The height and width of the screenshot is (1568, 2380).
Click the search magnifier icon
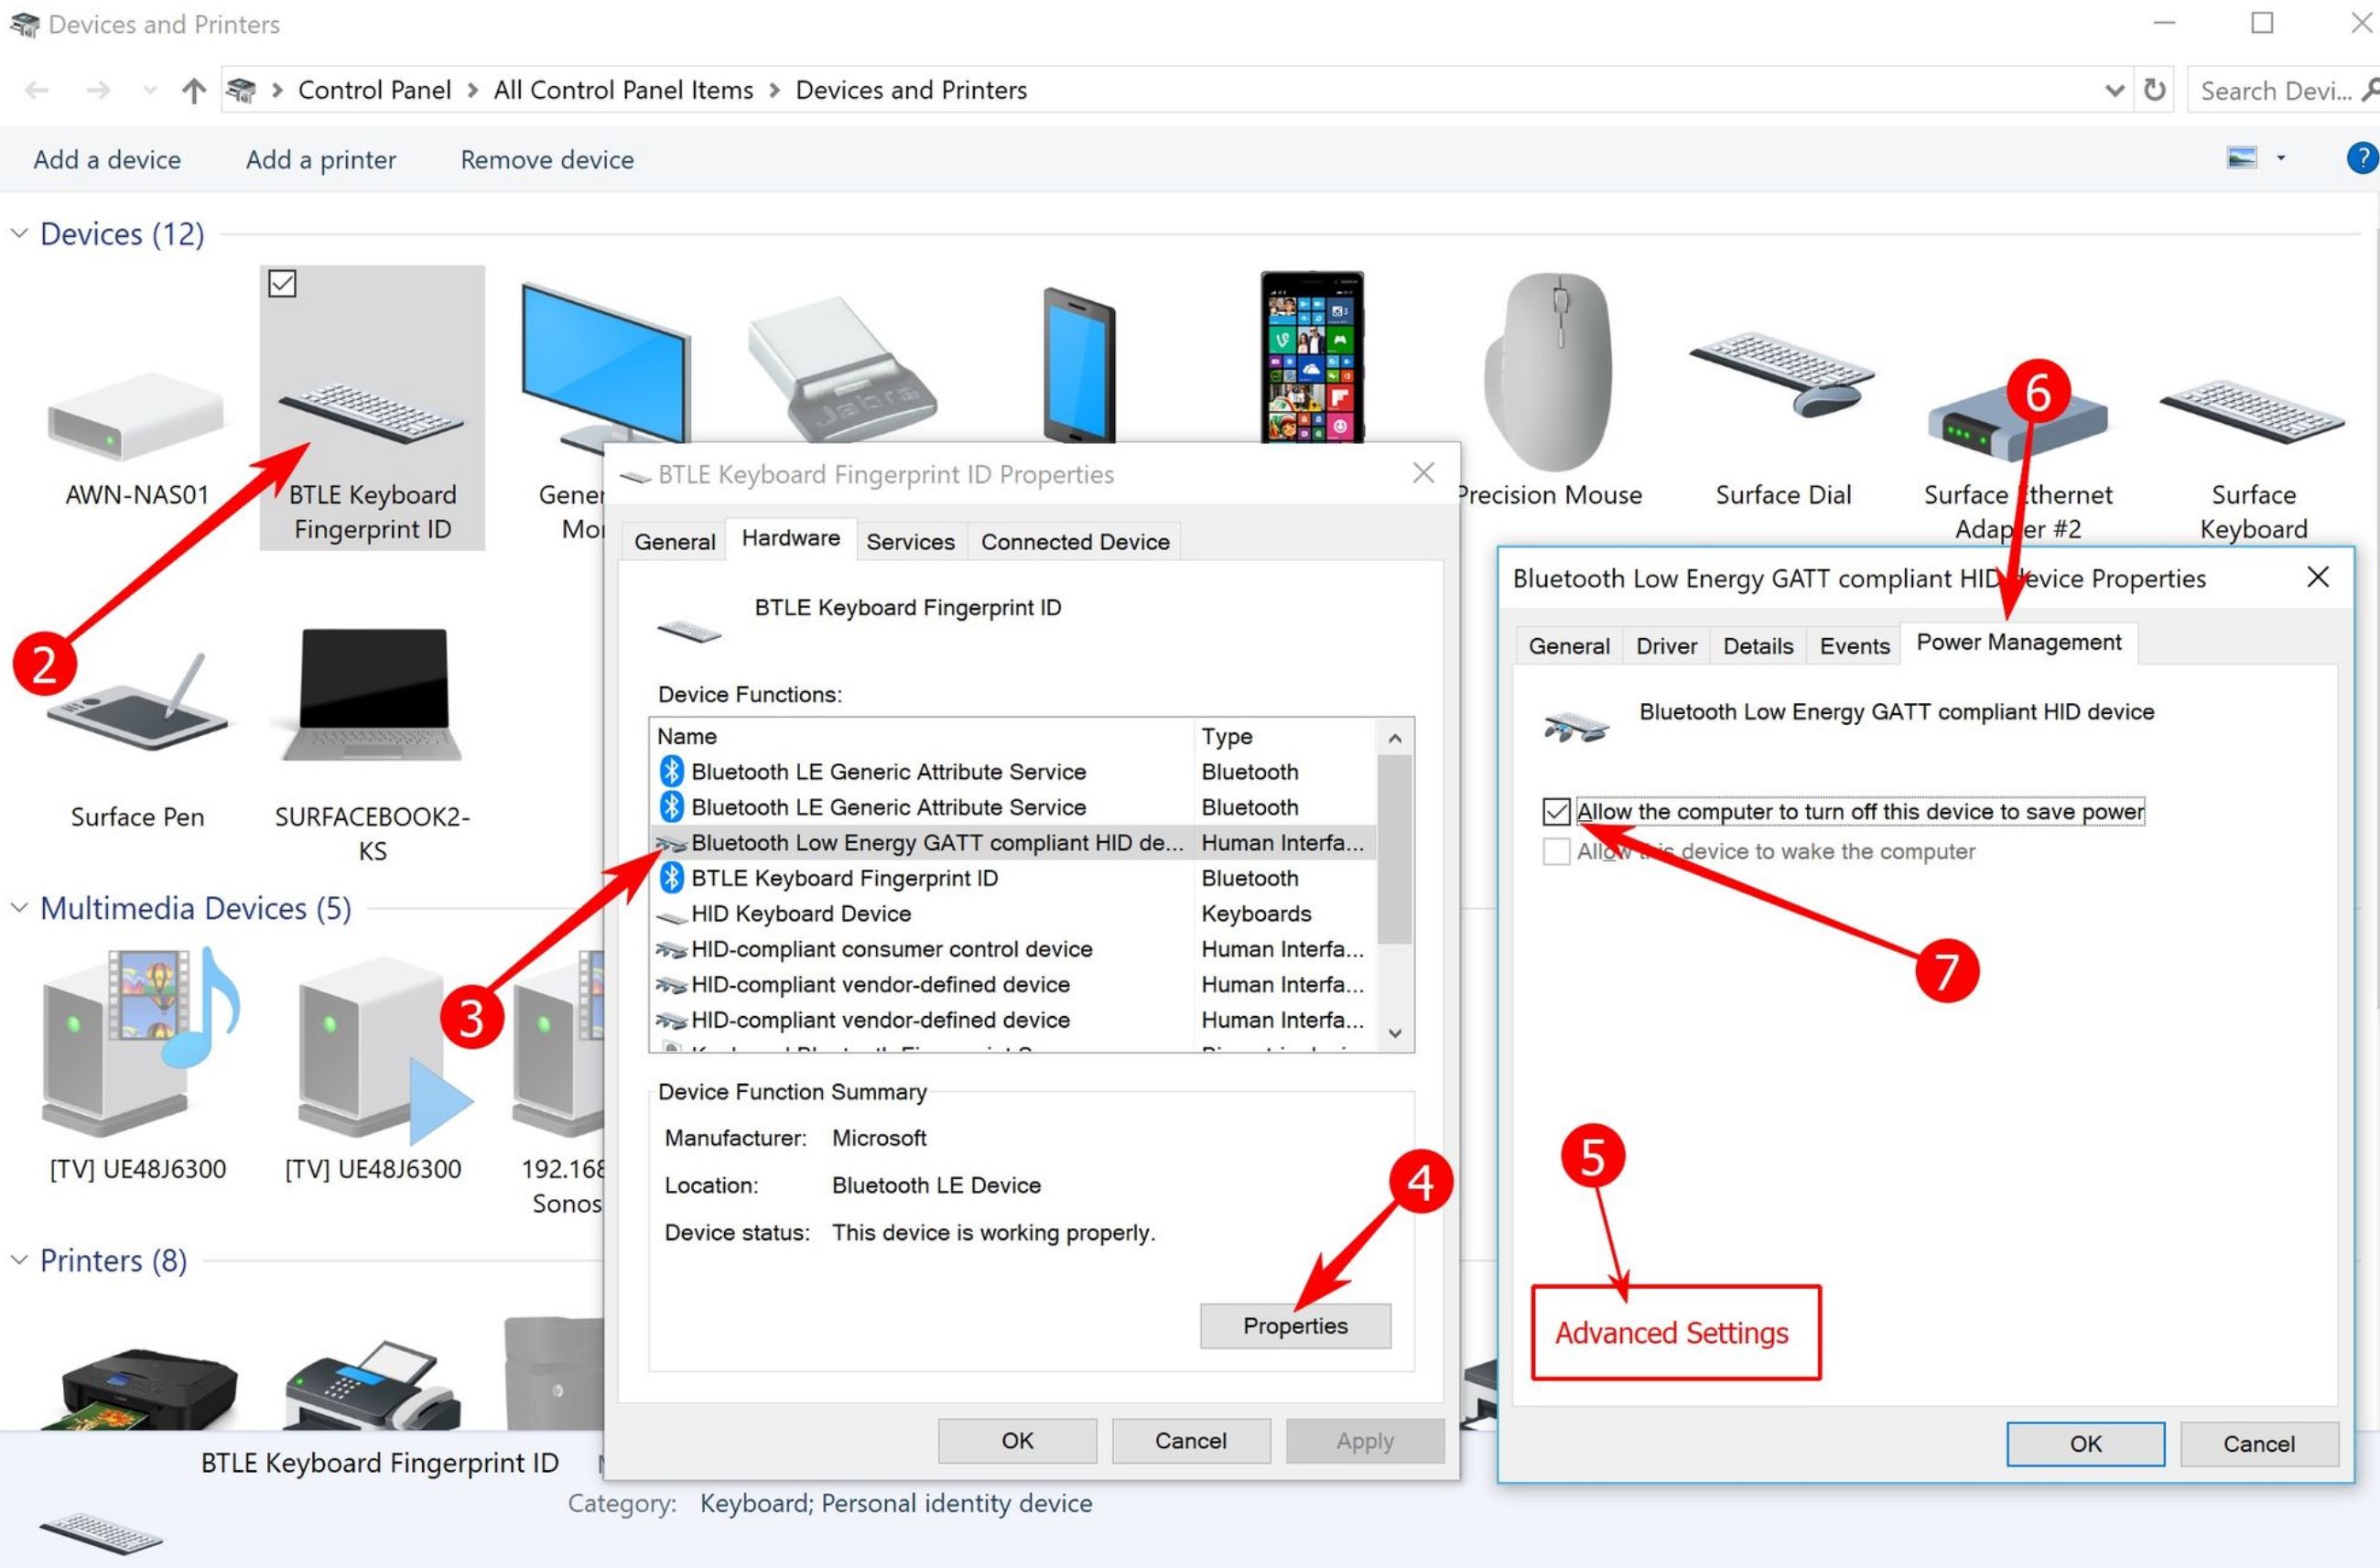click(x=2368, y=90)
